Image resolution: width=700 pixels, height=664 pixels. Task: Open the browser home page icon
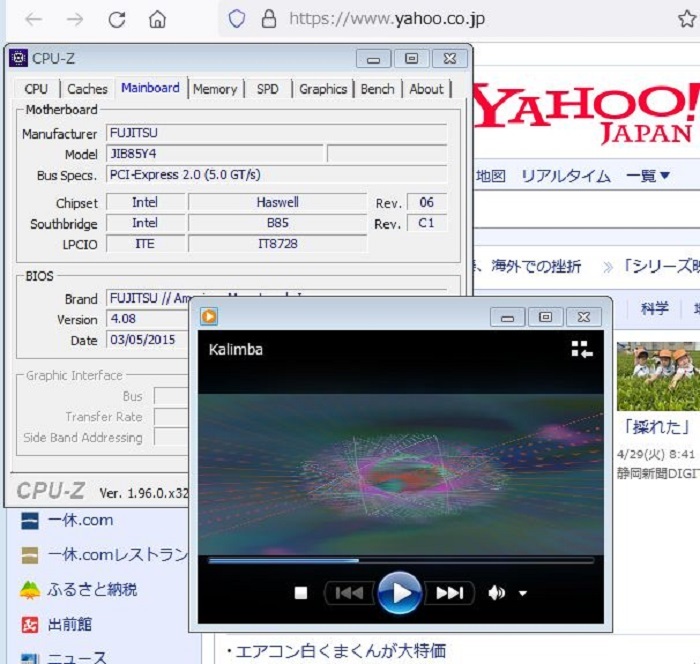[x=157, y=20]
